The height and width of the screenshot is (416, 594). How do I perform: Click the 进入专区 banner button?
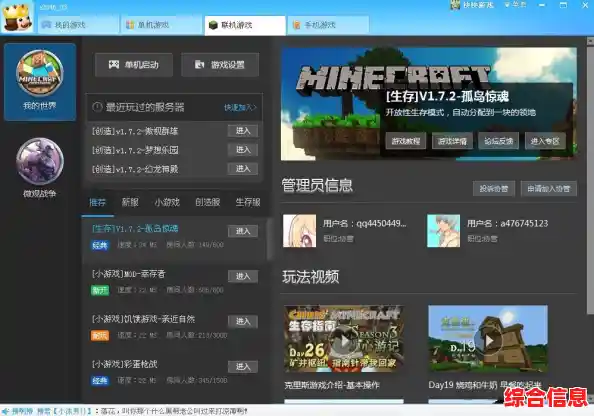pos(545,141)
